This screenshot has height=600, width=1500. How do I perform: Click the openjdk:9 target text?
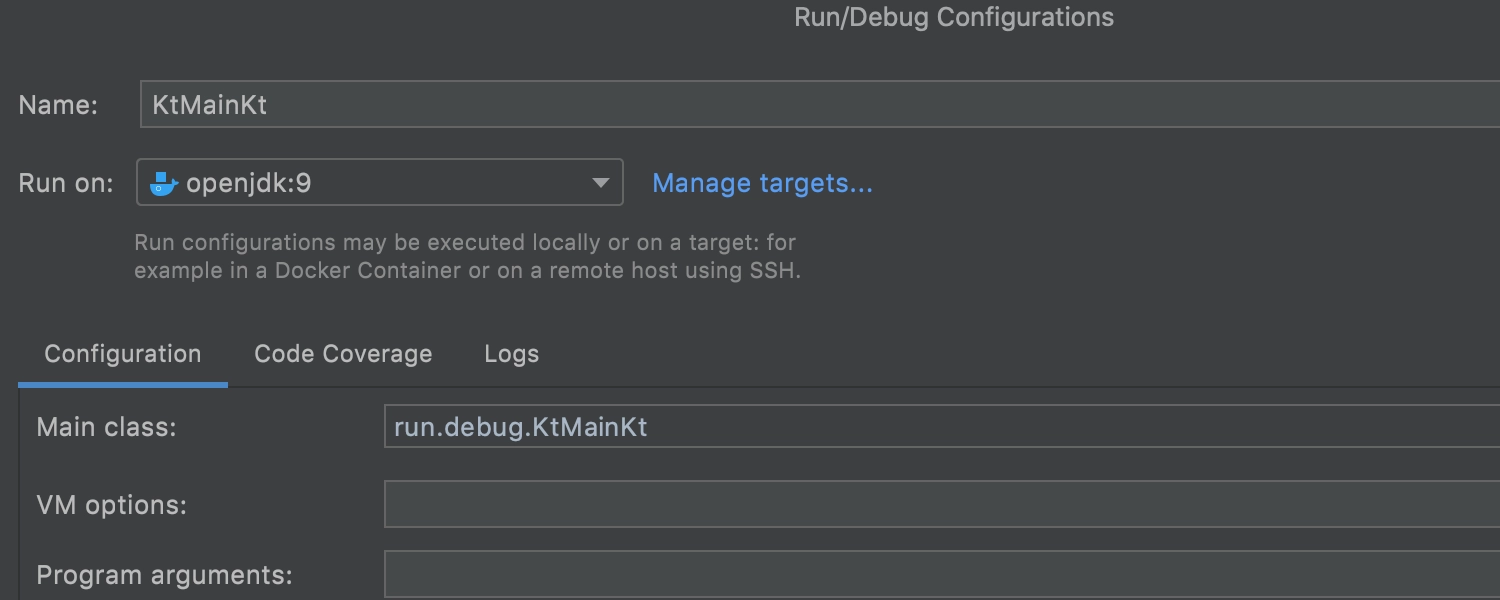(x=248, y=183)
